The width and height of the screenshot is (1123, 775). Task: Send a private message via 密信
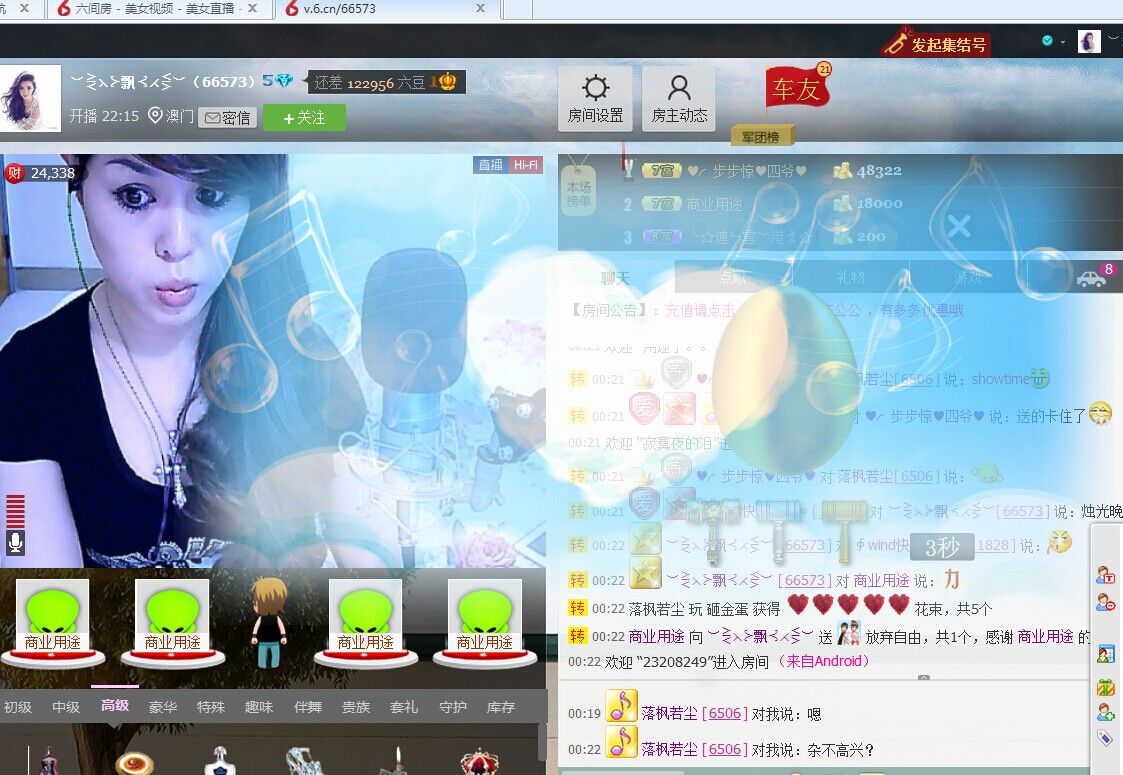[x=228, y=117]
